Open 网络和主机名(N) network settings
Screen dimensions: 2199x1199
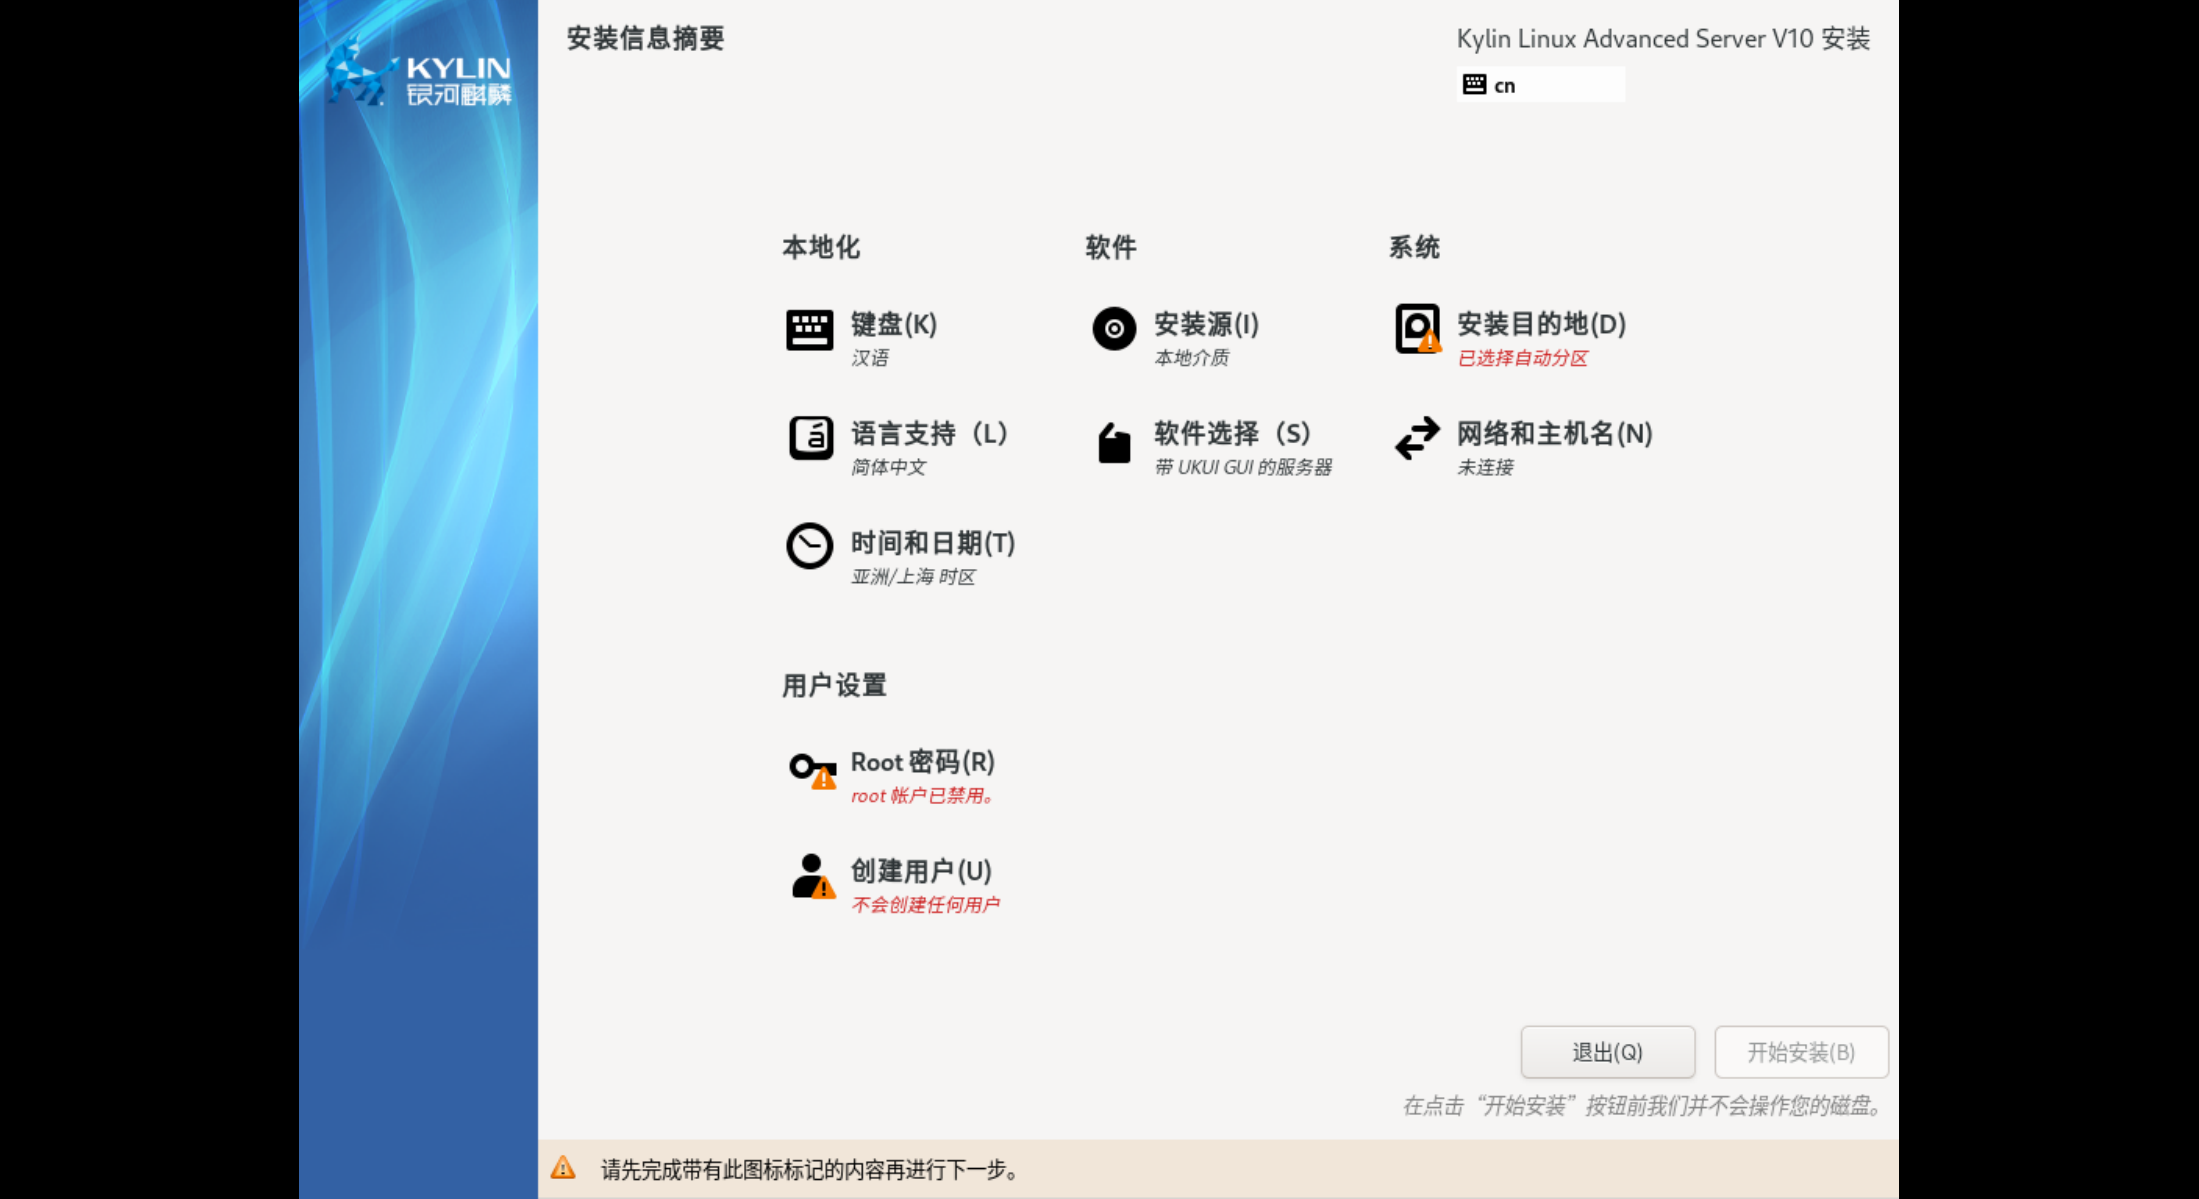point(1554,433)
